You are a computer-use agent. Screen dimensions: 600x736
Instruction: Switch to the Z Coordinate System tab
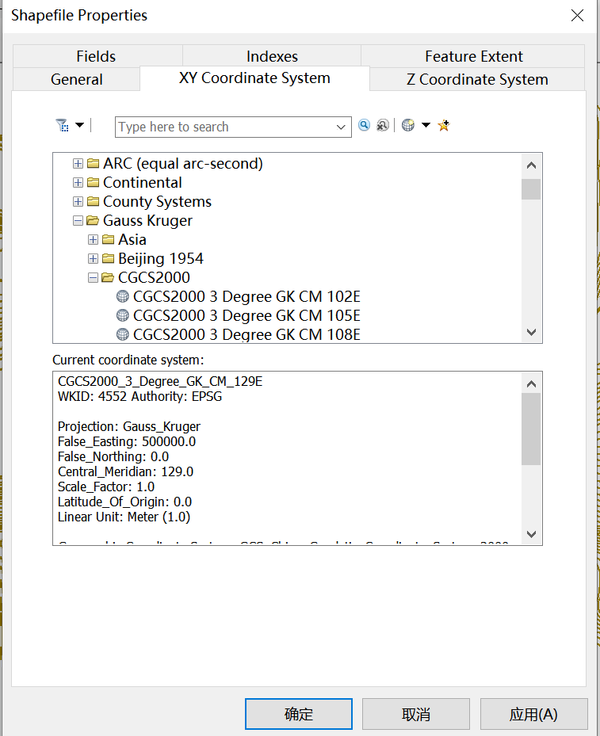(x=476, y=79)
